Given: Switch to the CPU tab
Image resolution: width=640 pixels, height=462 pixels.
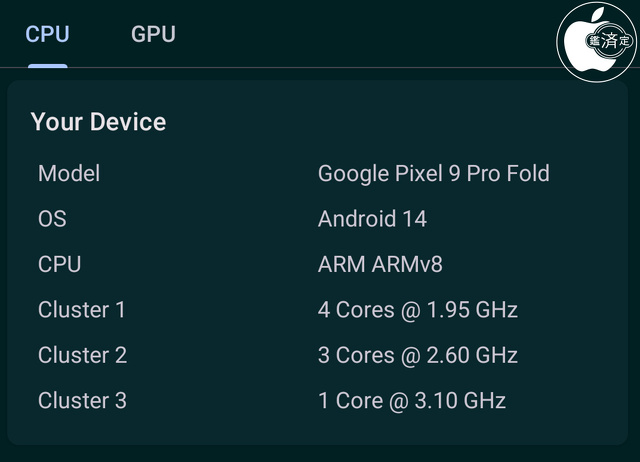Looking at the screenshot, I should (x=48, y=34).
